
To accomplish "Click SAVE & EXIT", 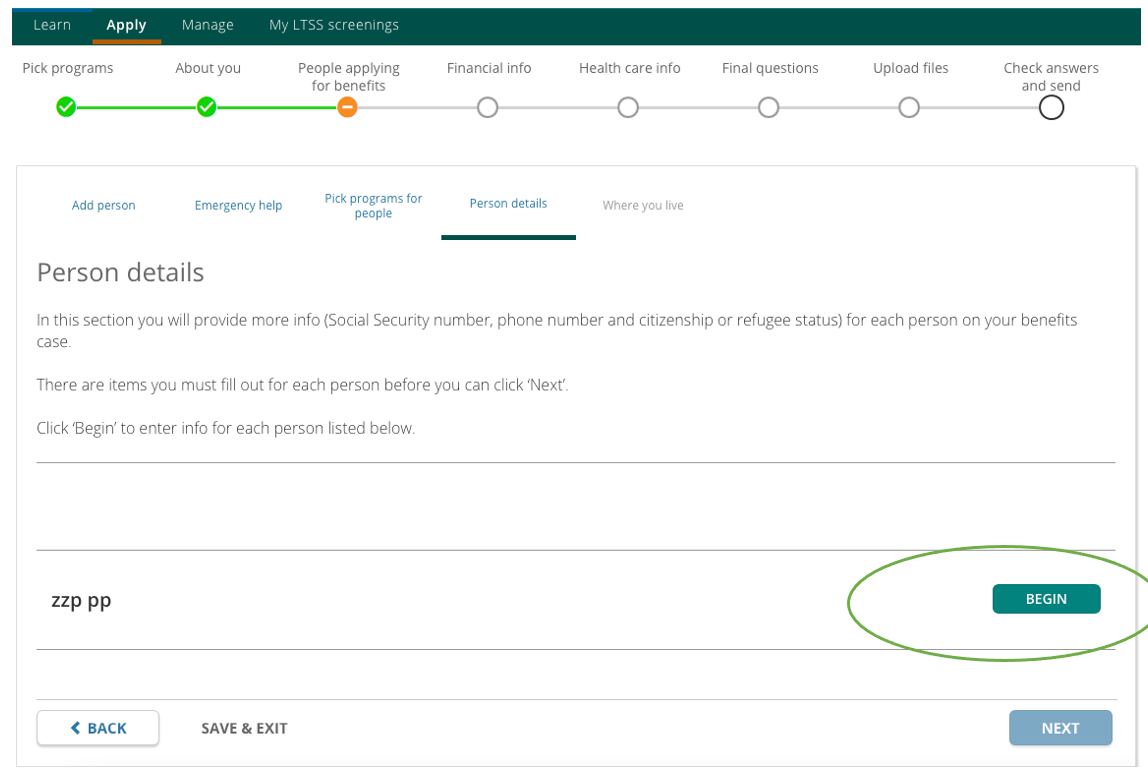I will [x=244, y=728].
